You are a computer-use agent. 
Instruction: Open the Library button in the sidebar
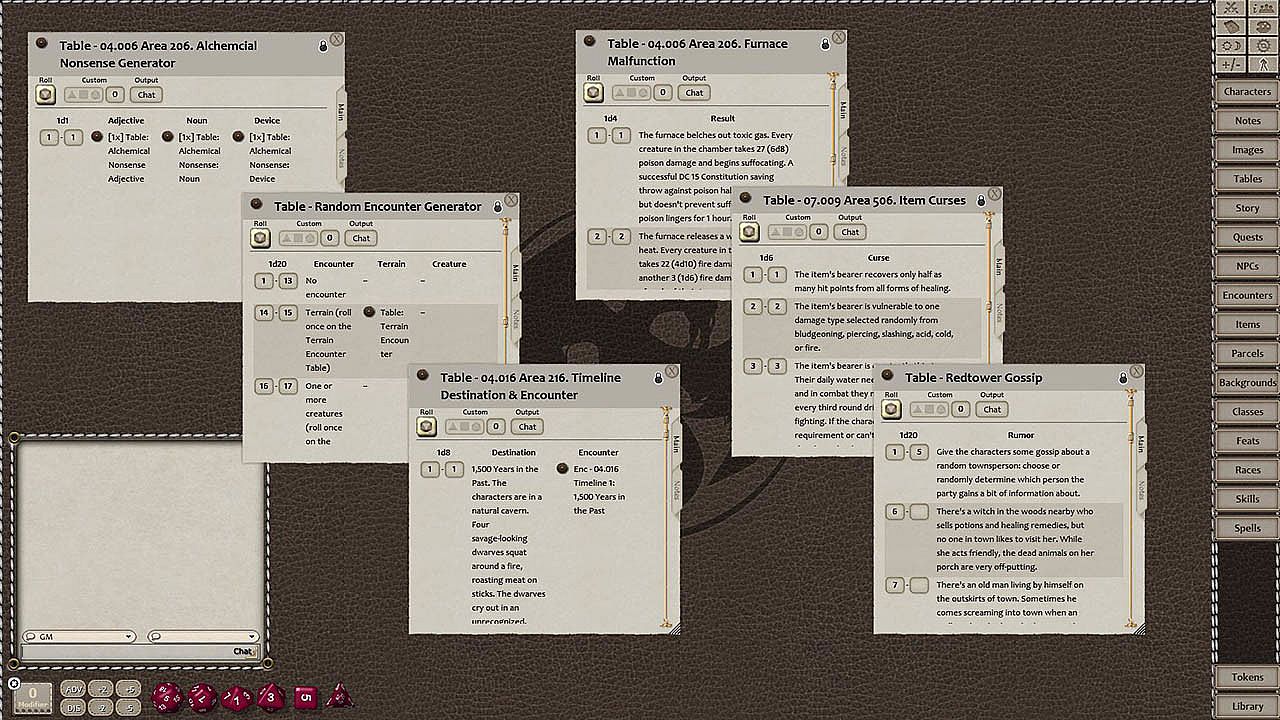click(x=1247, y=706)
